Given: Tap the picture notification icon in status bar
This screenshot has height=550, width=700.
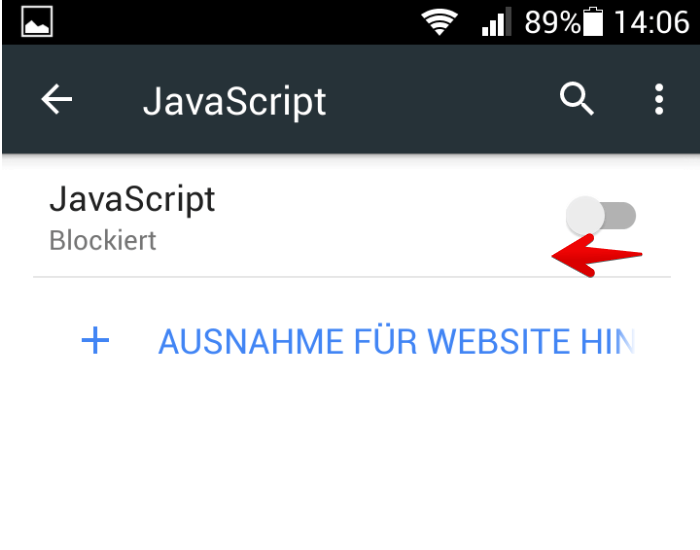Looking at the screenshot, I should [37, 21].
